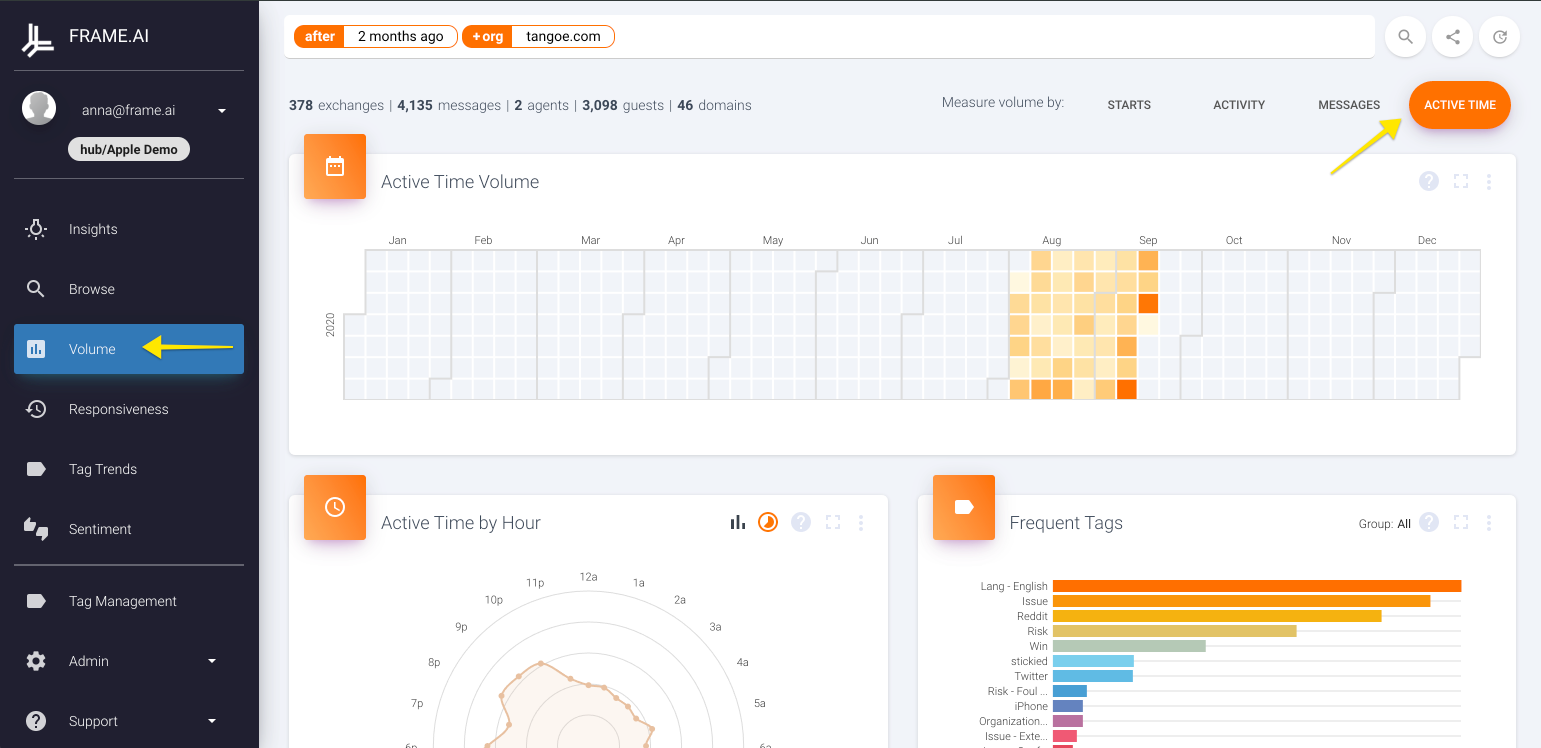
Task: Click the Sentiment thumbs icon
Action: click(36, 529)
